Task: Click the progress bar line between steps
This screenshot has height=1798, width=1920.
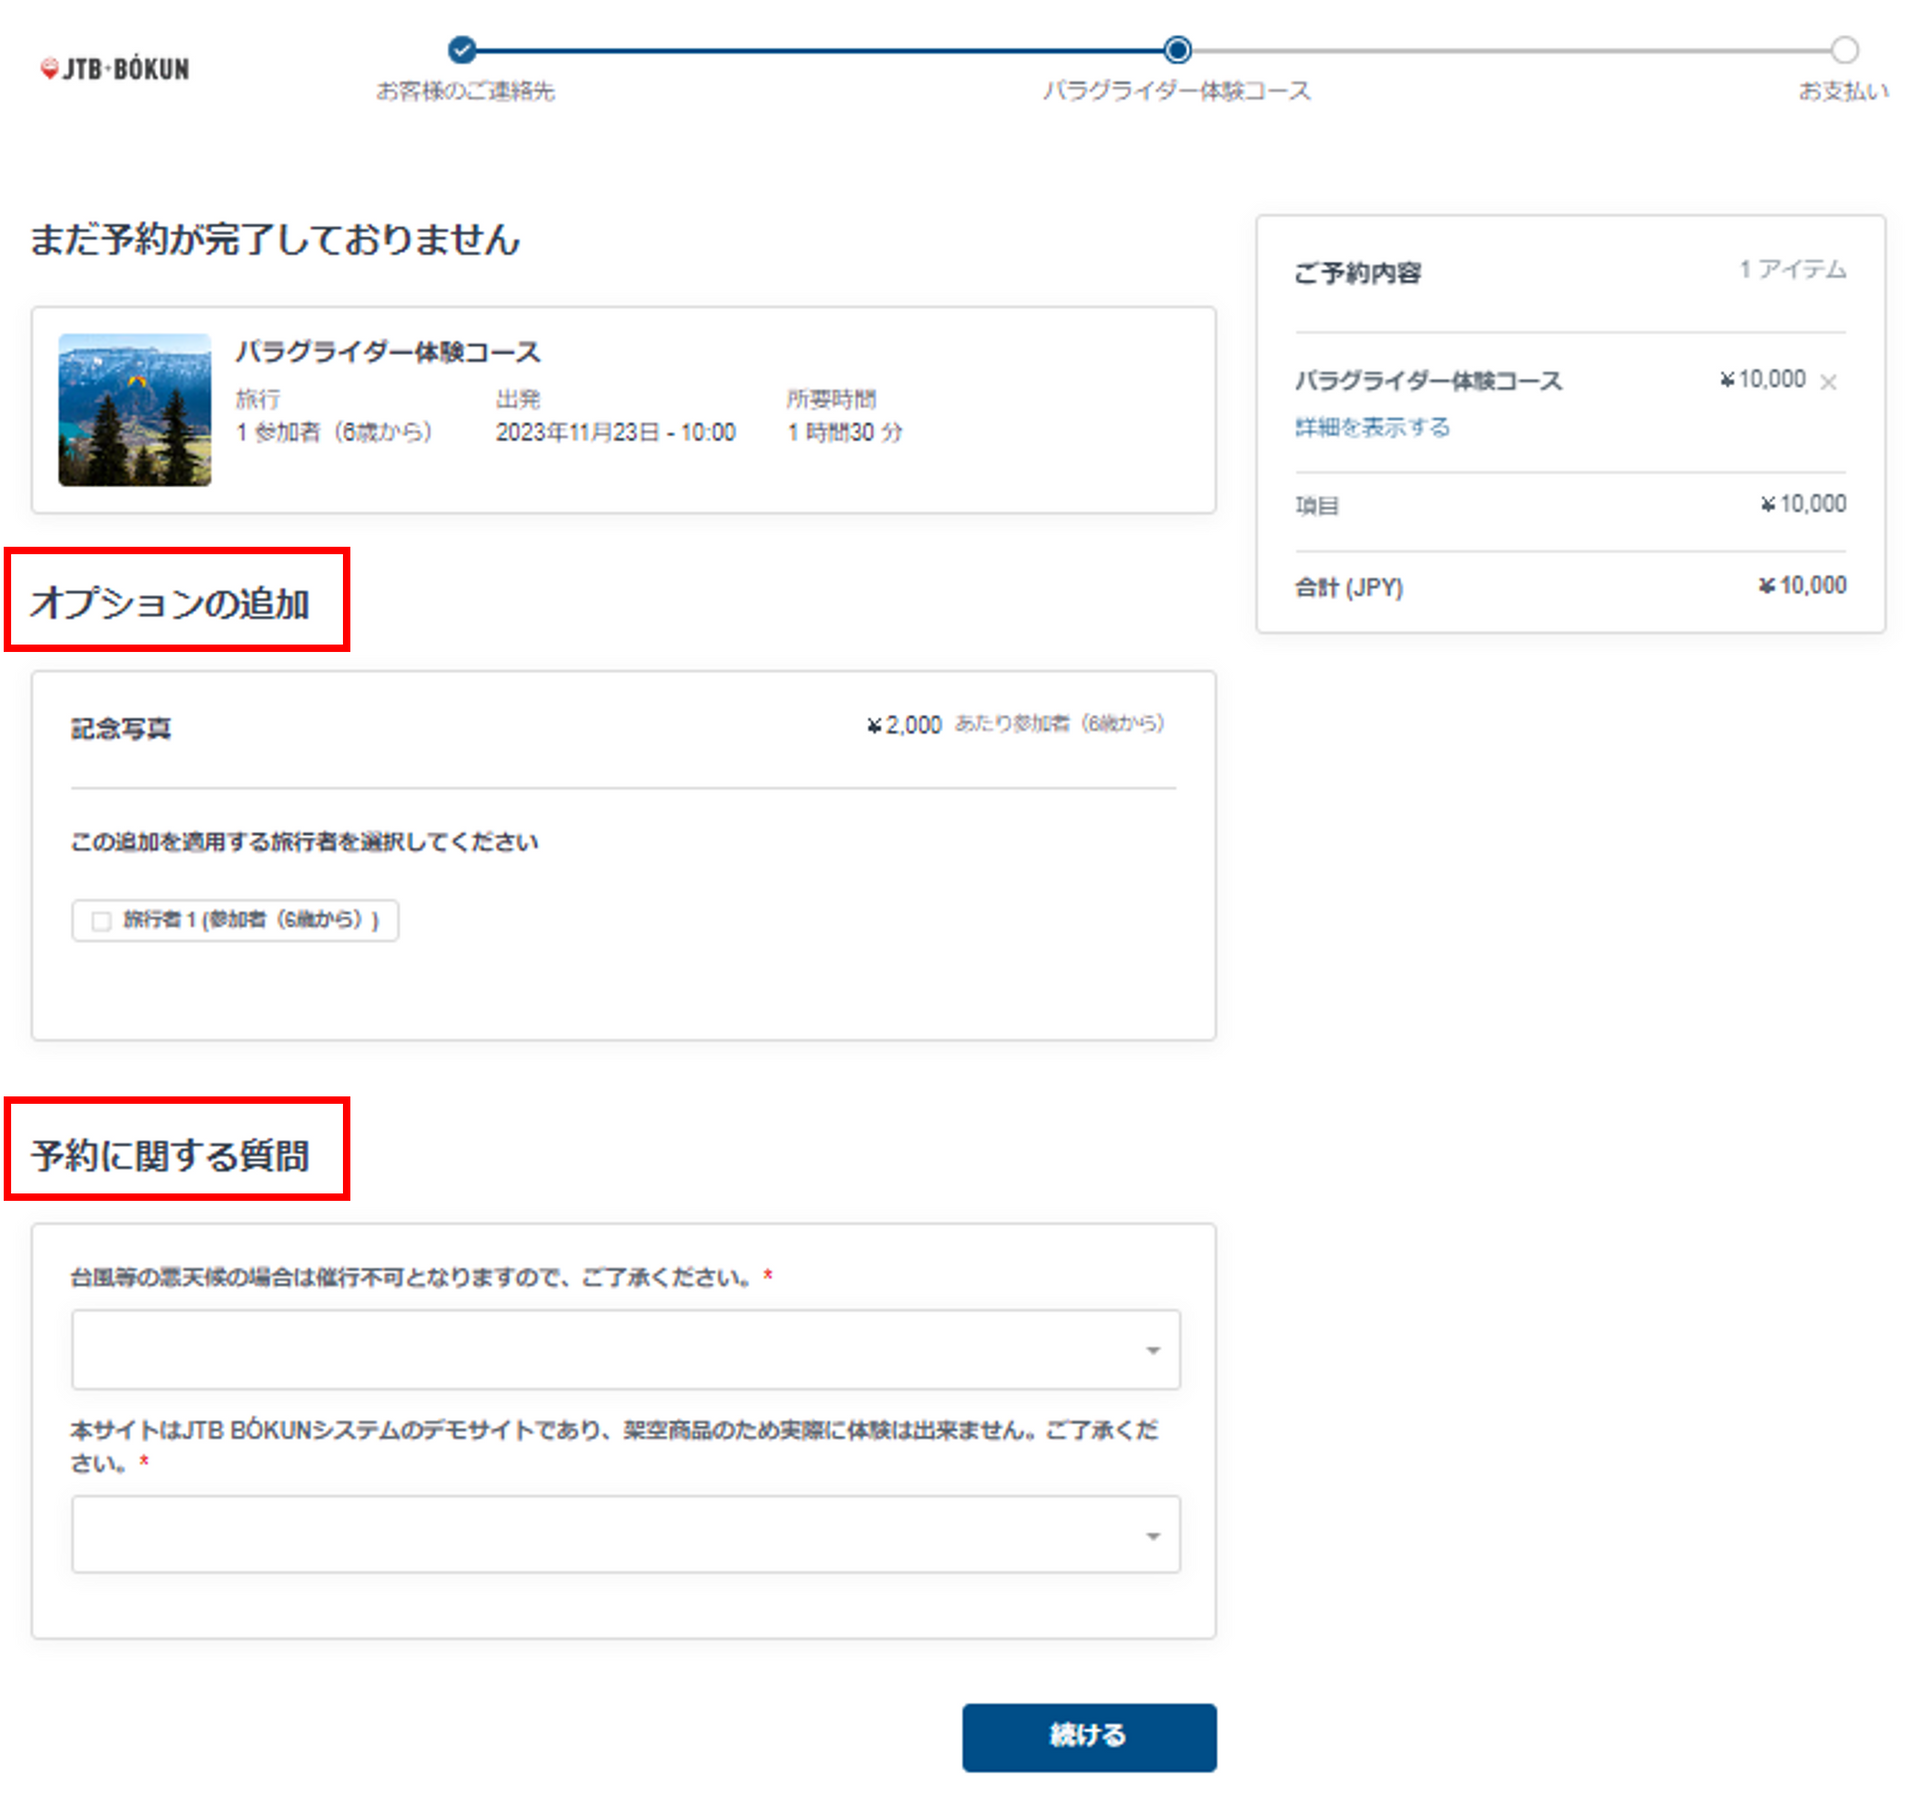Action: click(820, 50)
